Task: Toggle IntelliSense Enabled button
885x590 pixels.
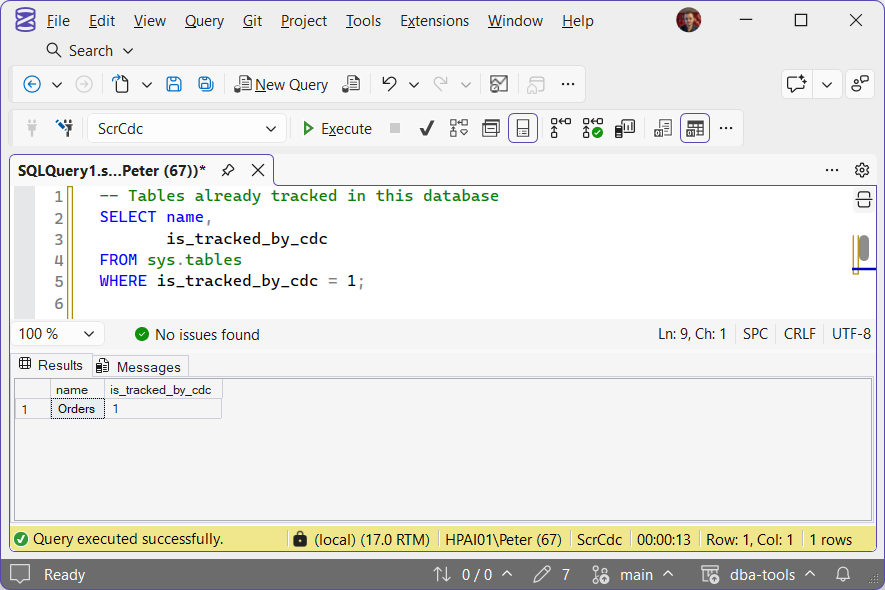Action: pos(523,128)
